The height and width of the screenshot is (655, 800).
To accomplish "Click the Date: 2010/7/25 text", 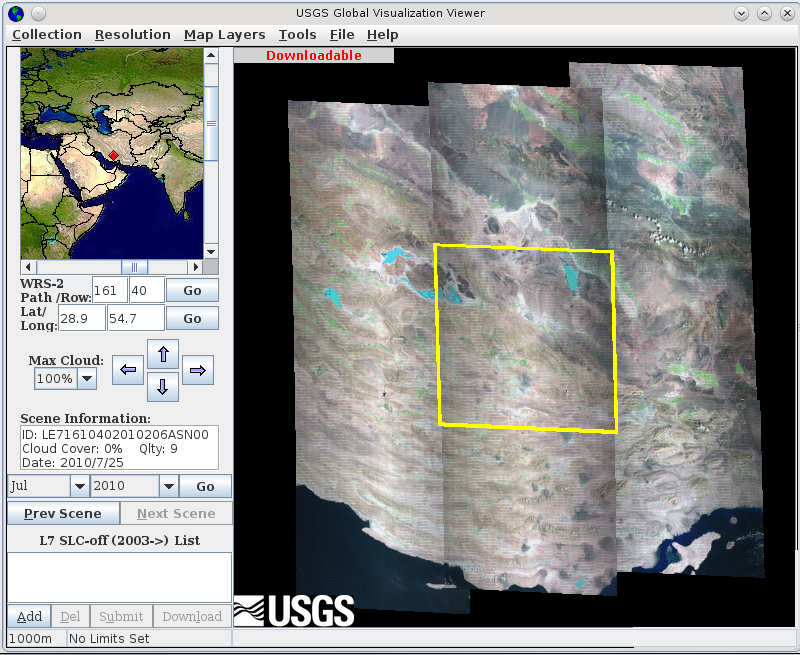I will 73,463.
